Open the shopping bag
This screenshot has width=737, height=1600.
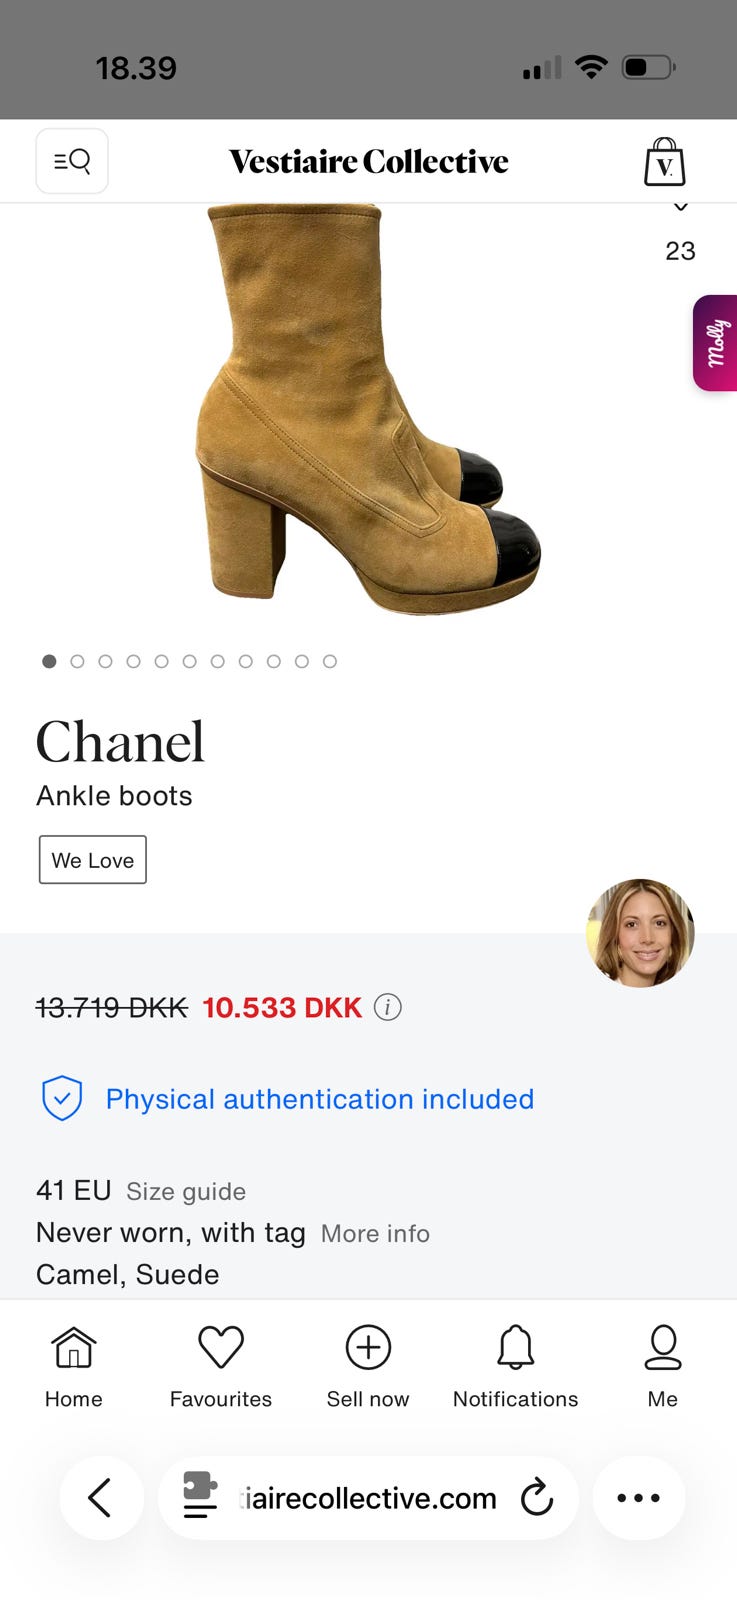click(664, 162)
